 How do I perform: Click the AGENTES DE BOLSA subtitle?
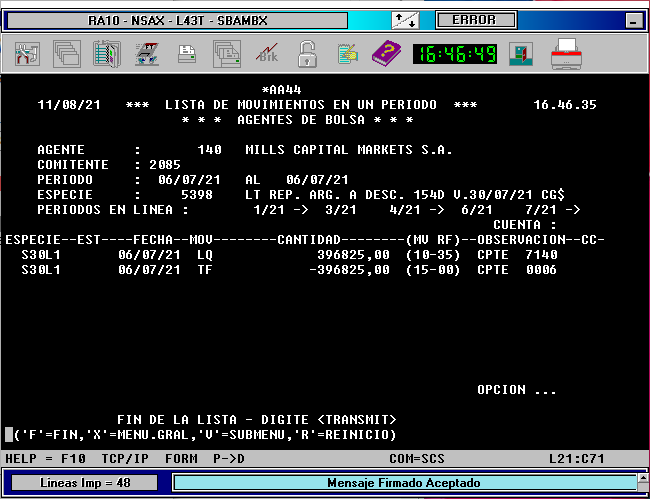301,120
